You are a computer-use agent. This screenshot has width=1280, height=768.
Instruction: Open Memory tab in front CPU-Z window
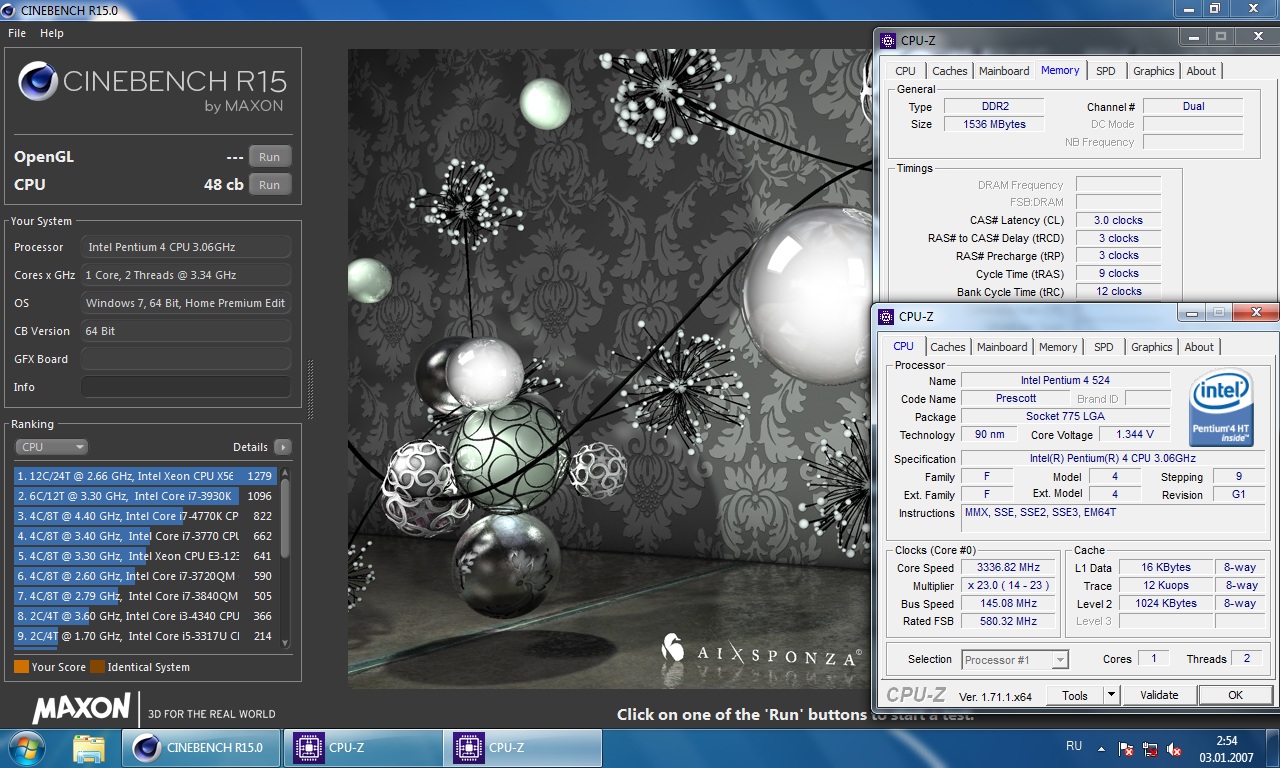tap(1058, 347)
